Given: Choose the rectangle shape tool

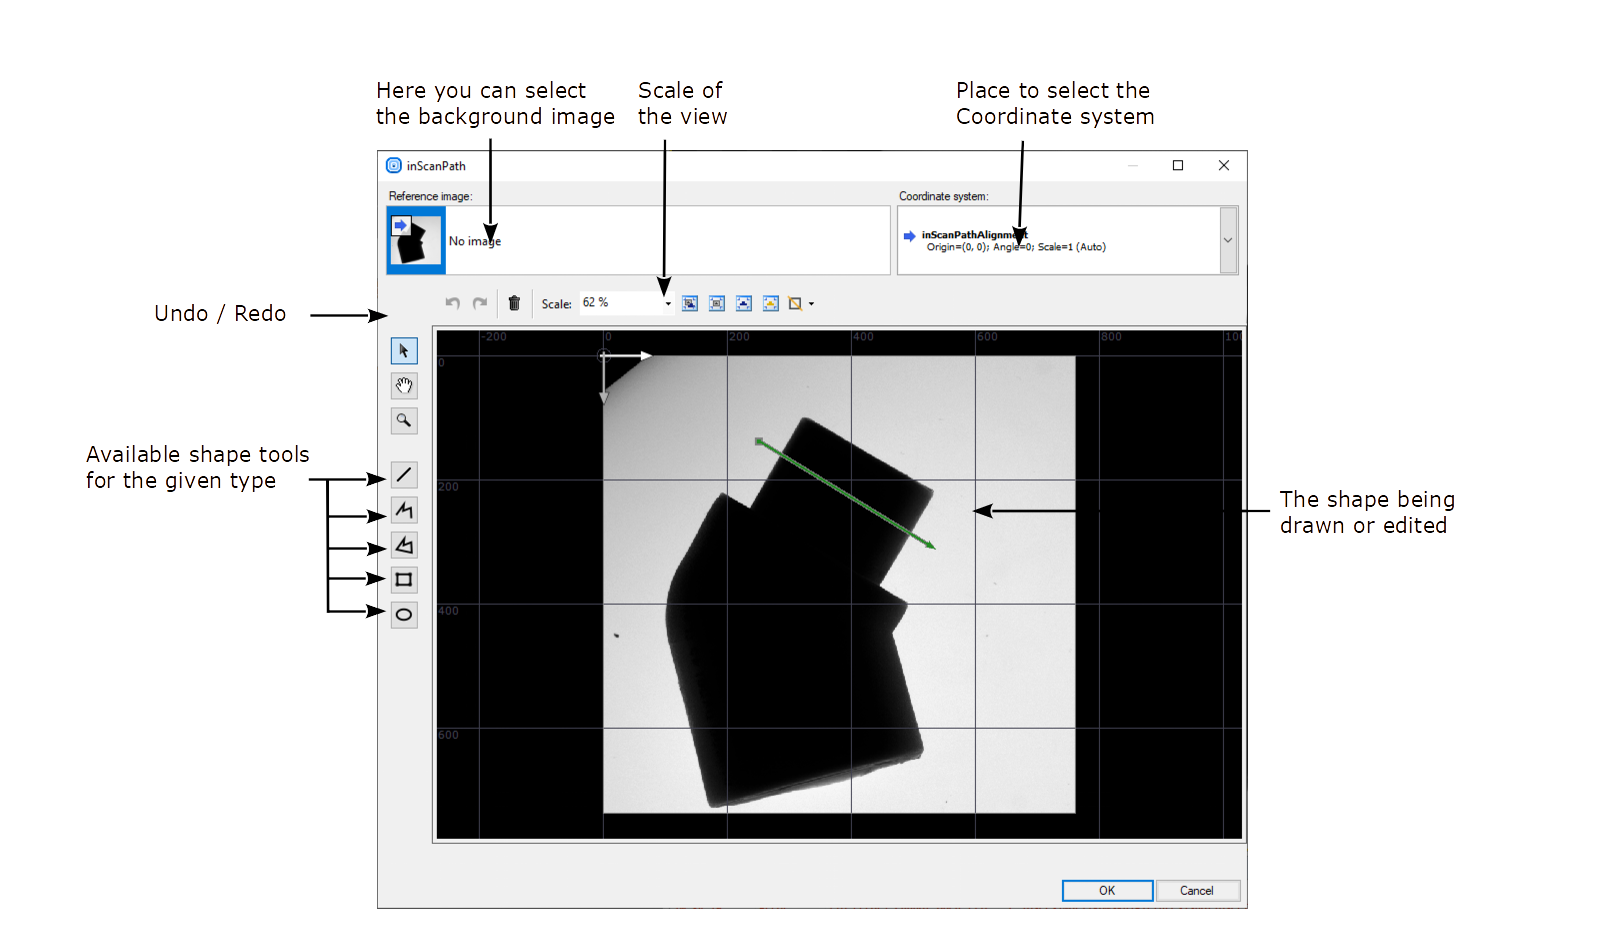Looking at the screenshot, I should pos(403,580).
